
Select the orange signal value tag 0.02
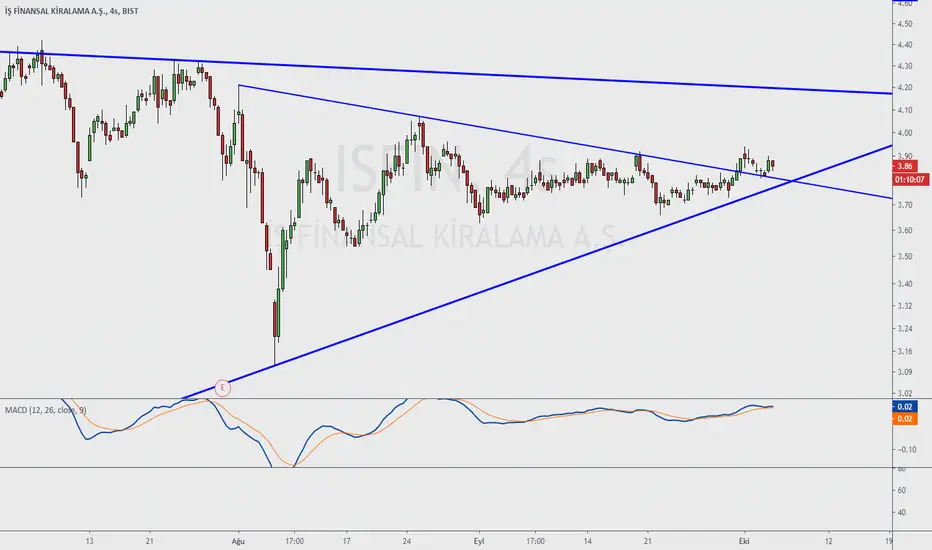pyautogui.click(x=905, y=419)
